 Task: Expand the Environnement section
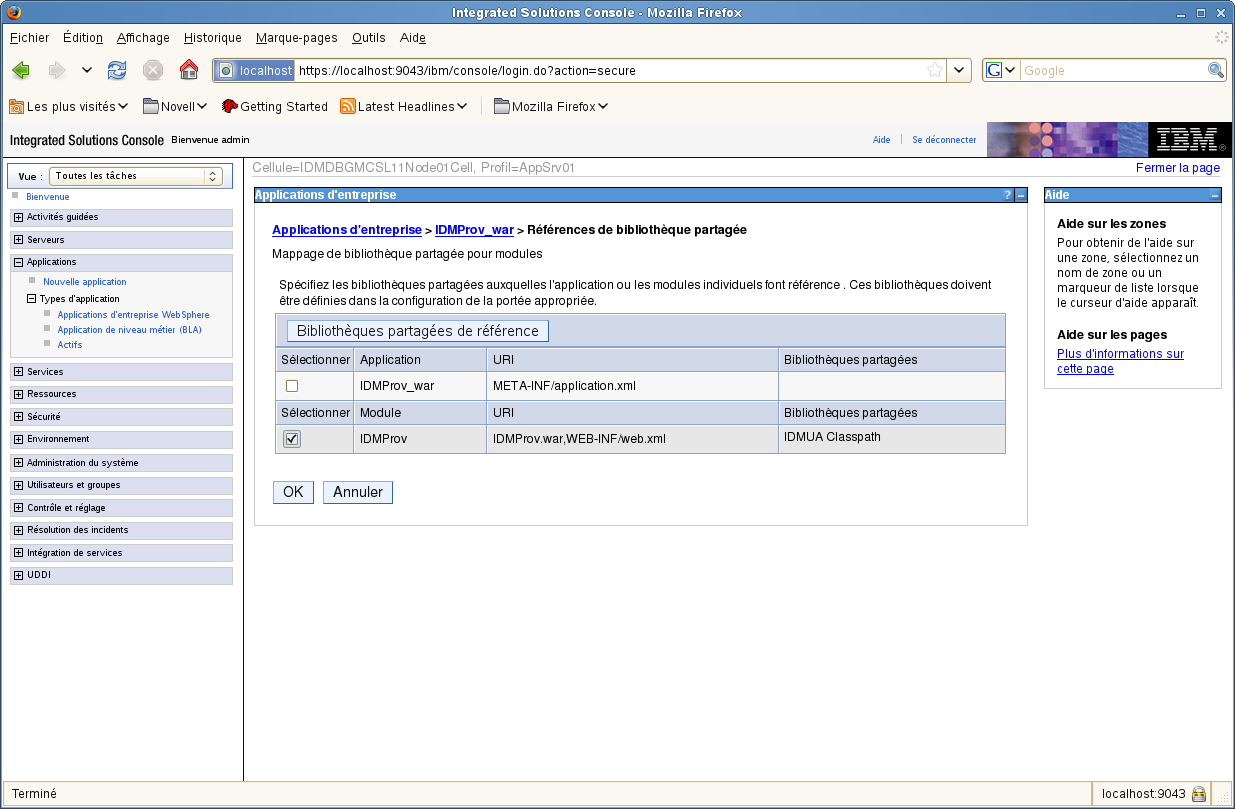(x=19, y=439)
